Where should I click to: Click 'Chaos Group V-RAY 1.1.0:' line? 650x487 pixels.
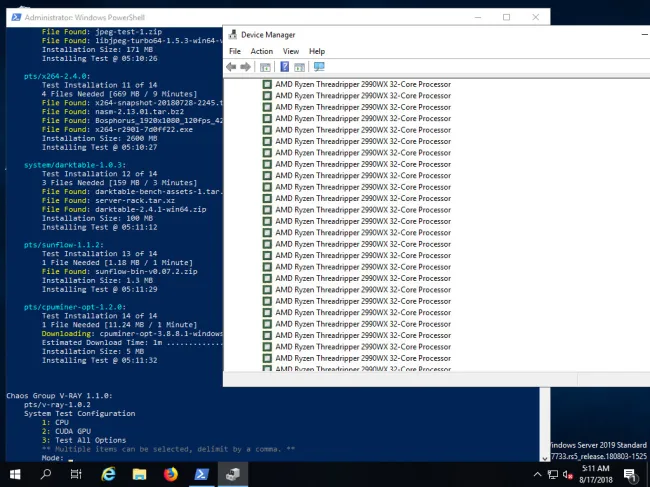[x=59, y=396]
